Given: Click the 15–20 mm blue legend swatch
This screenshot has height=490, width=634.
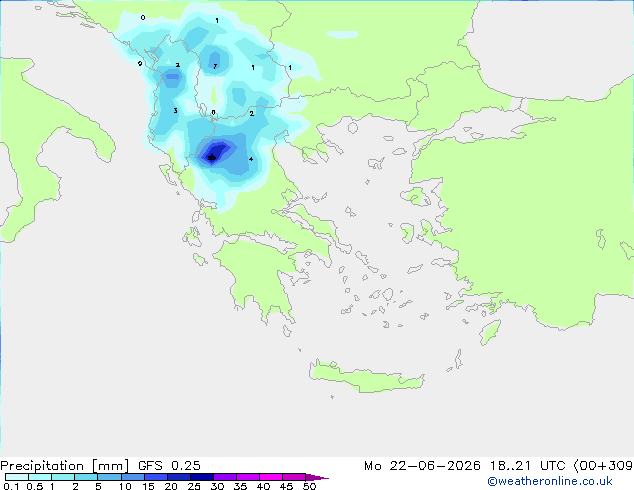Looking at the screenshot, I should tap(156, 477).
